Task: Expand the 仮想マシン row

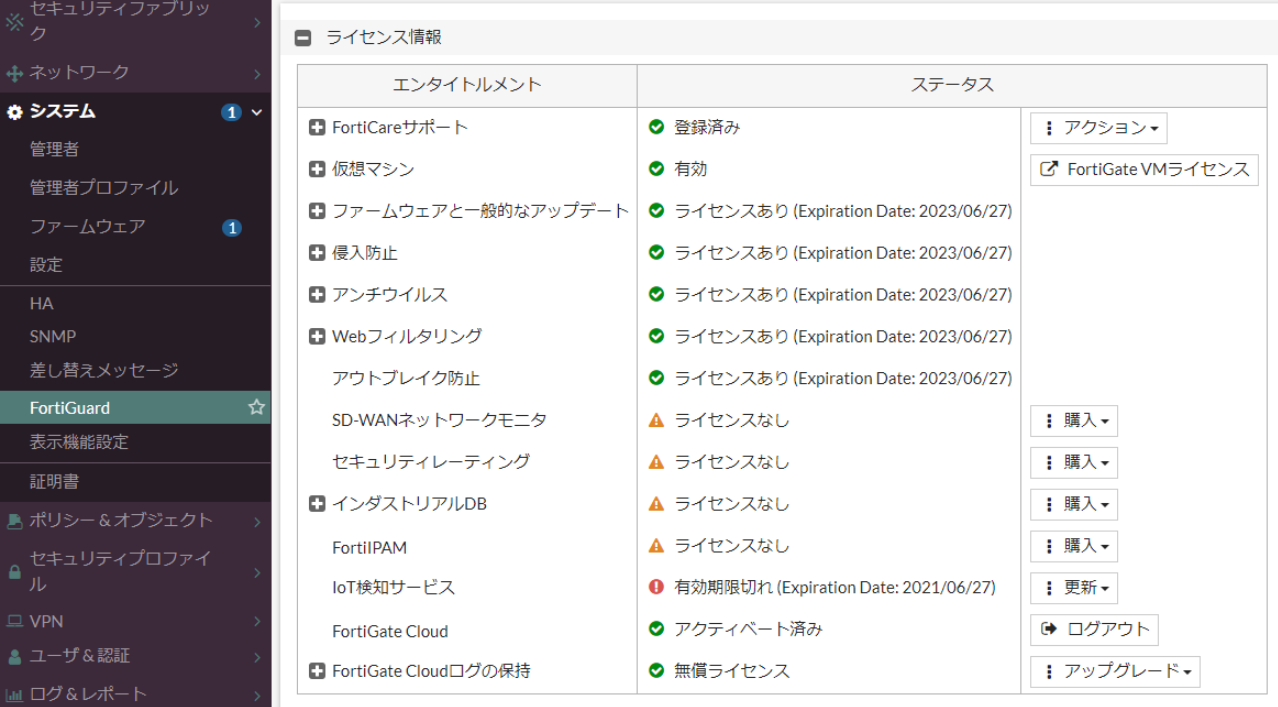Action: 317,169
